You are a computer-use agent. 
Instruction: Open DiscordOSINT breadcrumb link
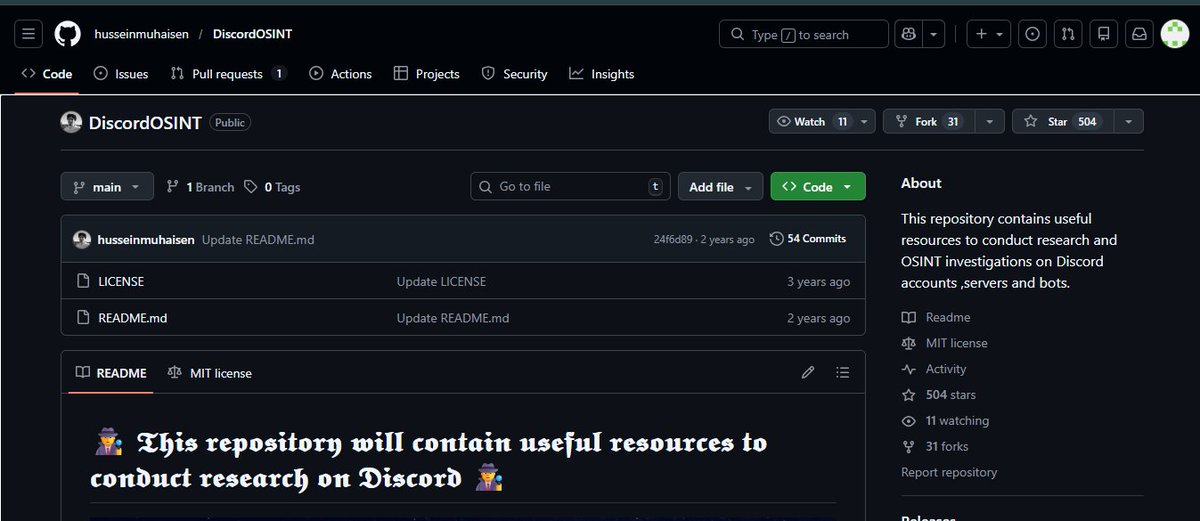[252, 34]
